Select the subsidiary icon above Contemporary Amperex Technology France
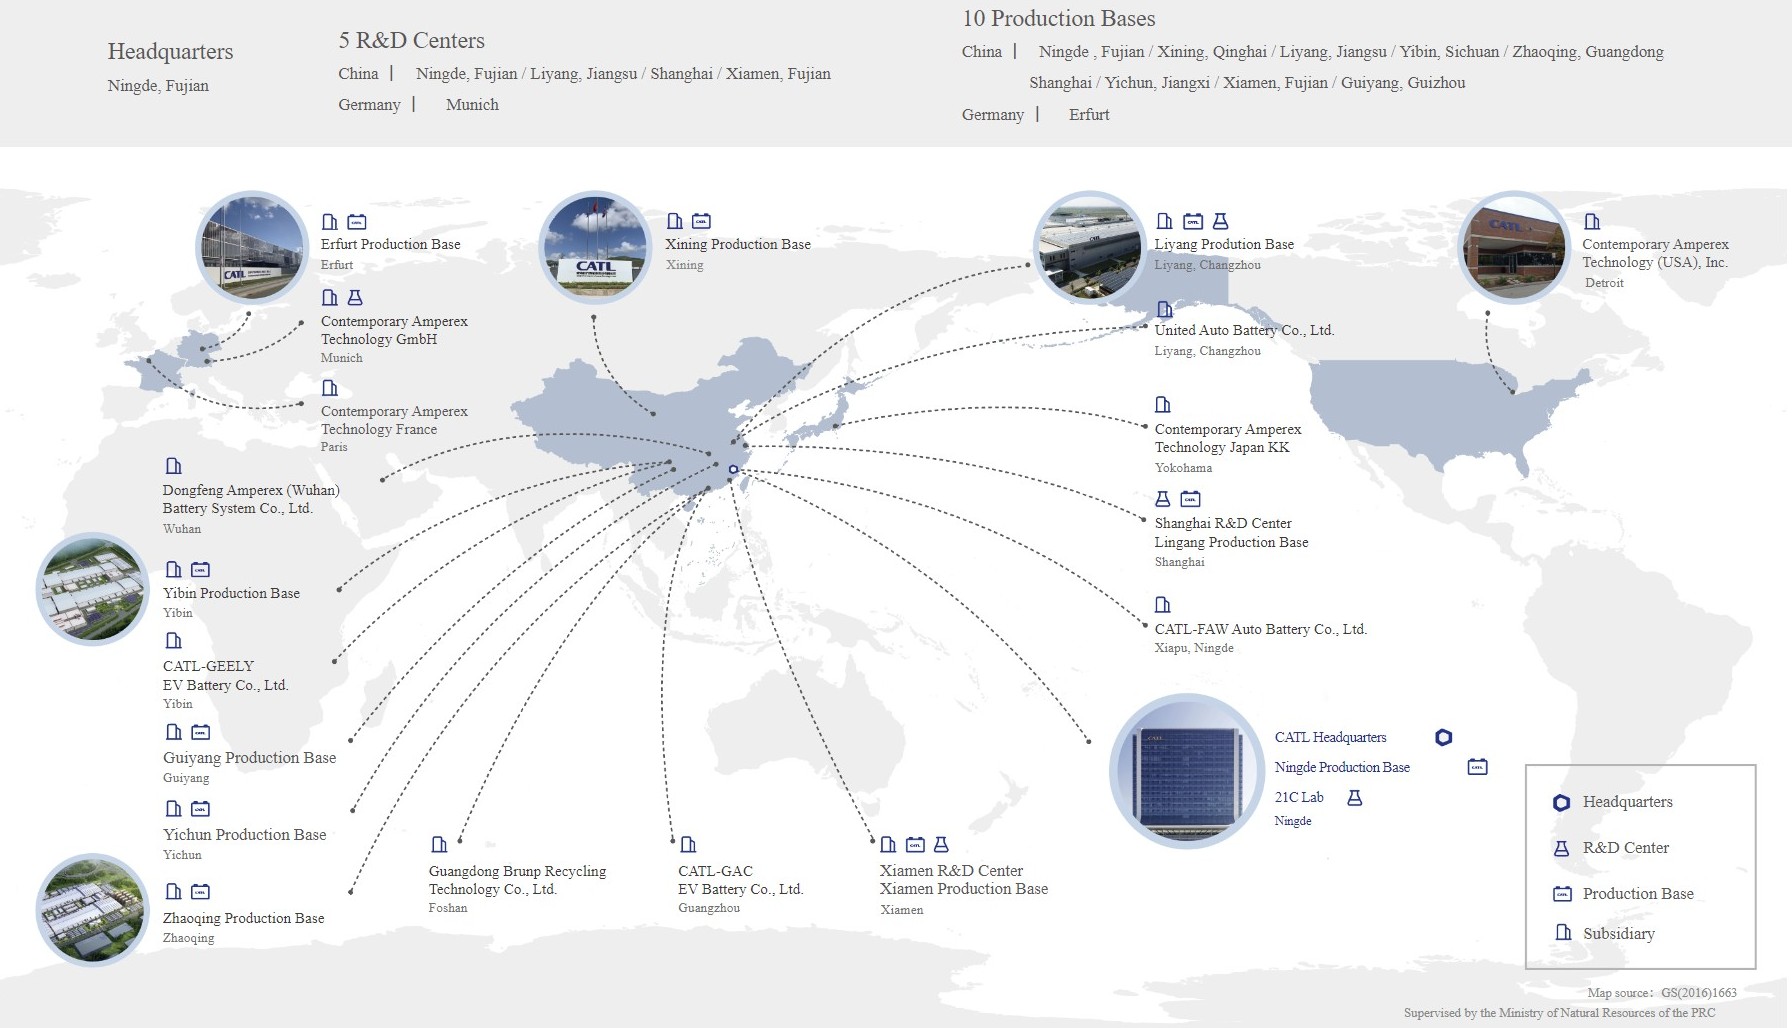This screenshot has height=1028, width=1792. point(330,388)
